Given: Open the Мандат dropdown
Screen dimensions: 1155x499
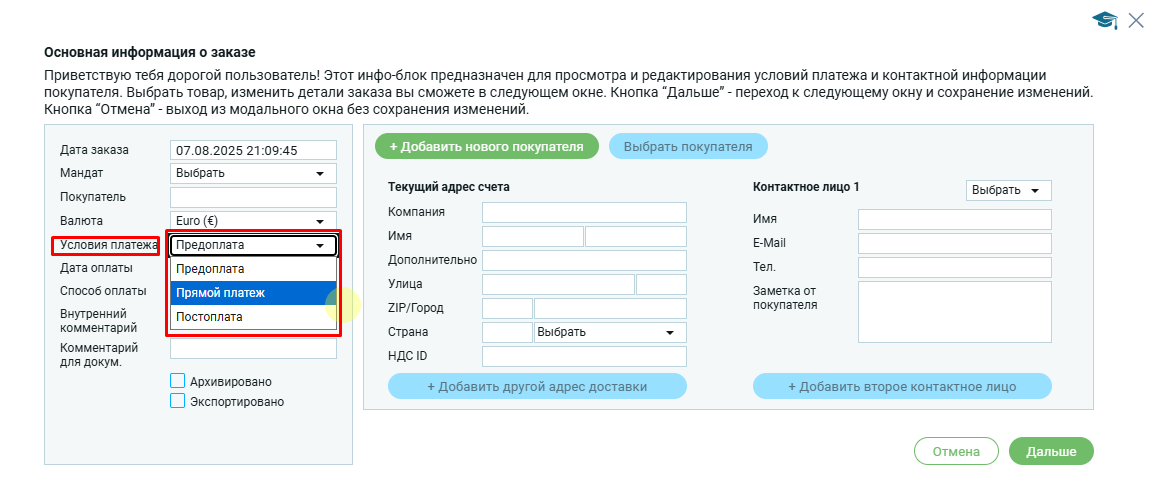Looking at the screenshot, I should [253, 173].
